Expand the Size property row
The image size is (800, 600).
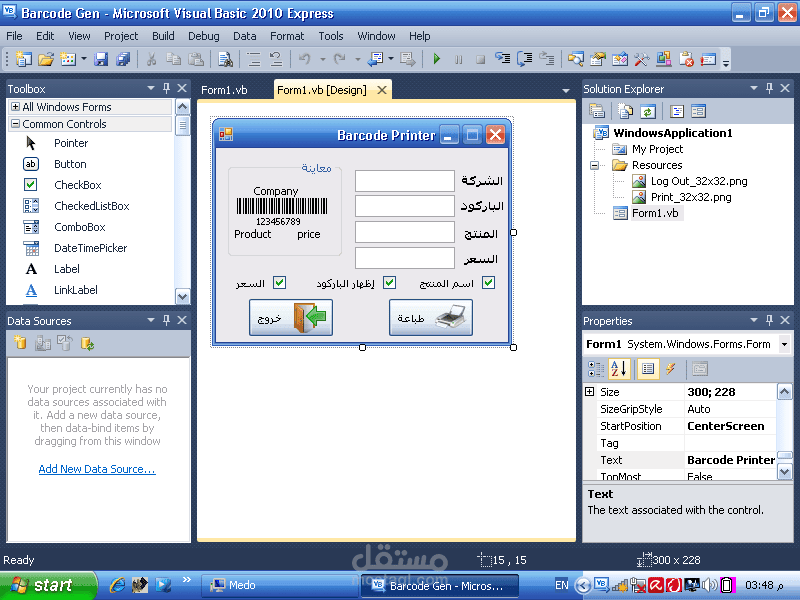pyautogui.click(x=589, y=391)
